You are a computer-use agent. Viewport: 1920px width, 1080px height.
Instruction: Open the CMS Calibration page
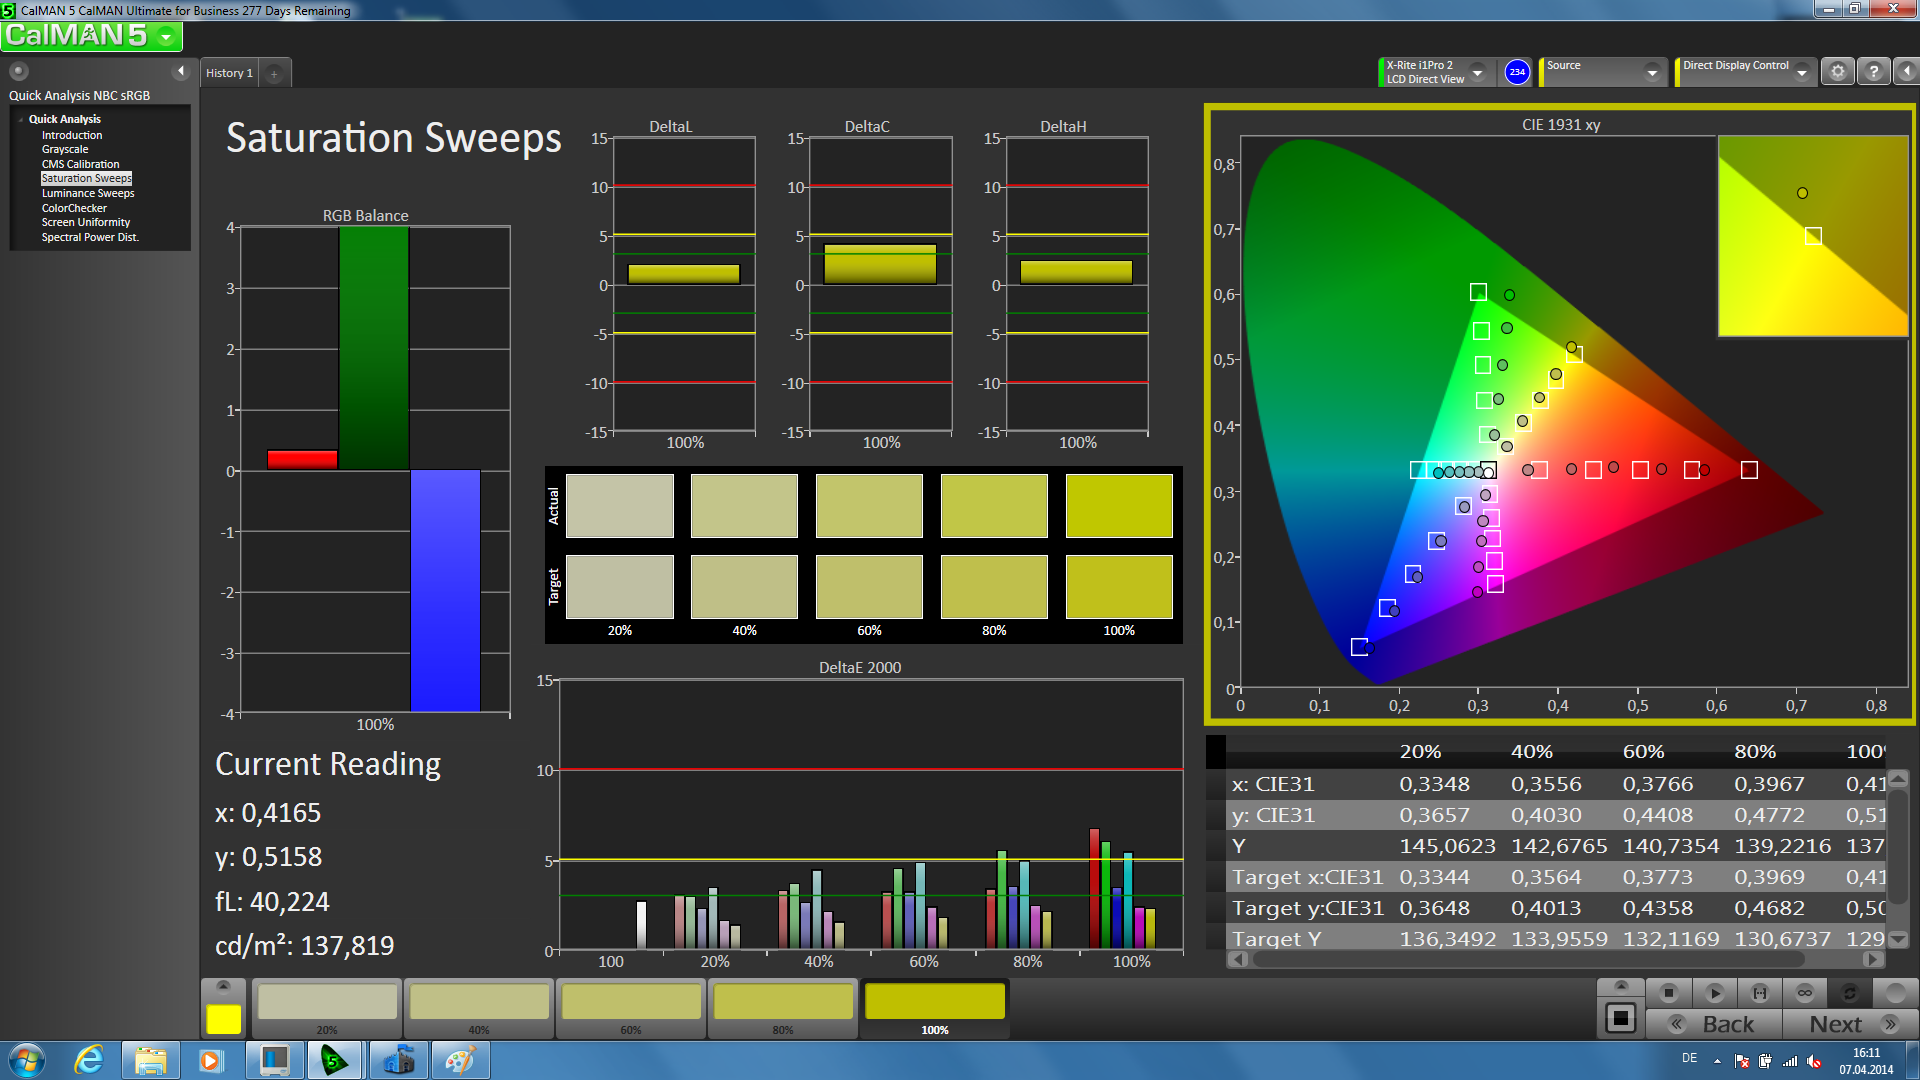tap(80, 164)
